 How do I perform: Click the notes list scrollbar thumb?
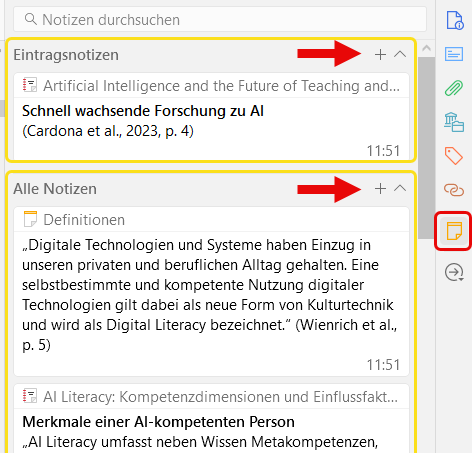426,148
